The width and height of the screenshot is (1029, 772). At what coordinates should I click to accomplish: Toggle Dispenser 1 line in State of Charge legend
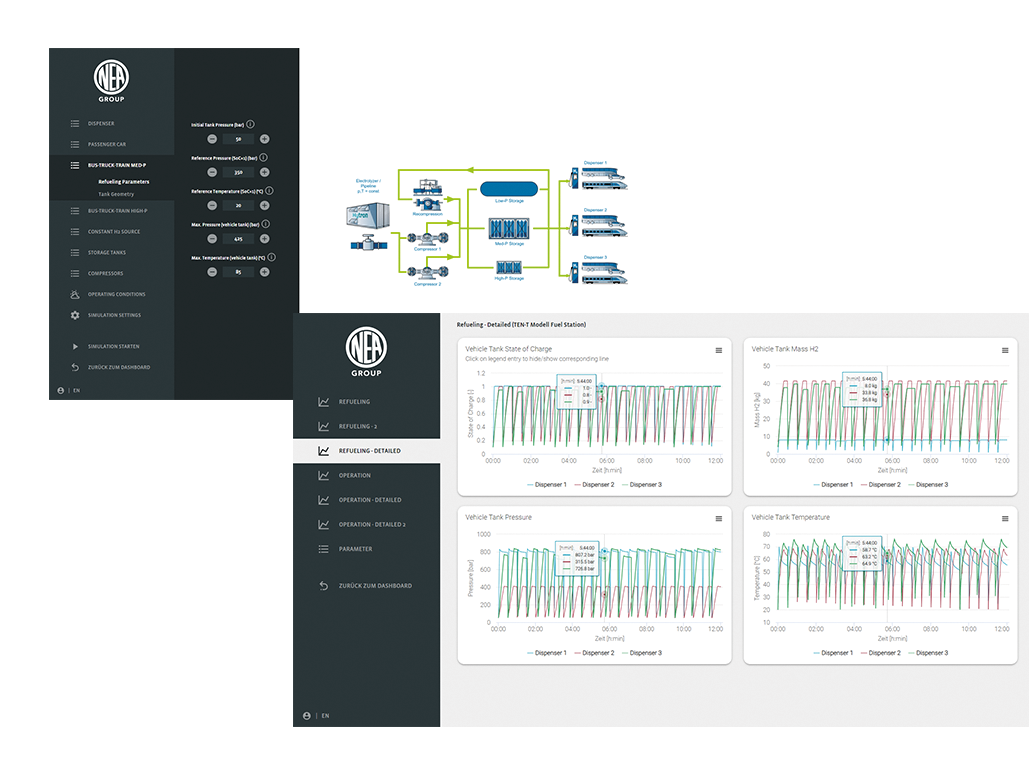547,485
